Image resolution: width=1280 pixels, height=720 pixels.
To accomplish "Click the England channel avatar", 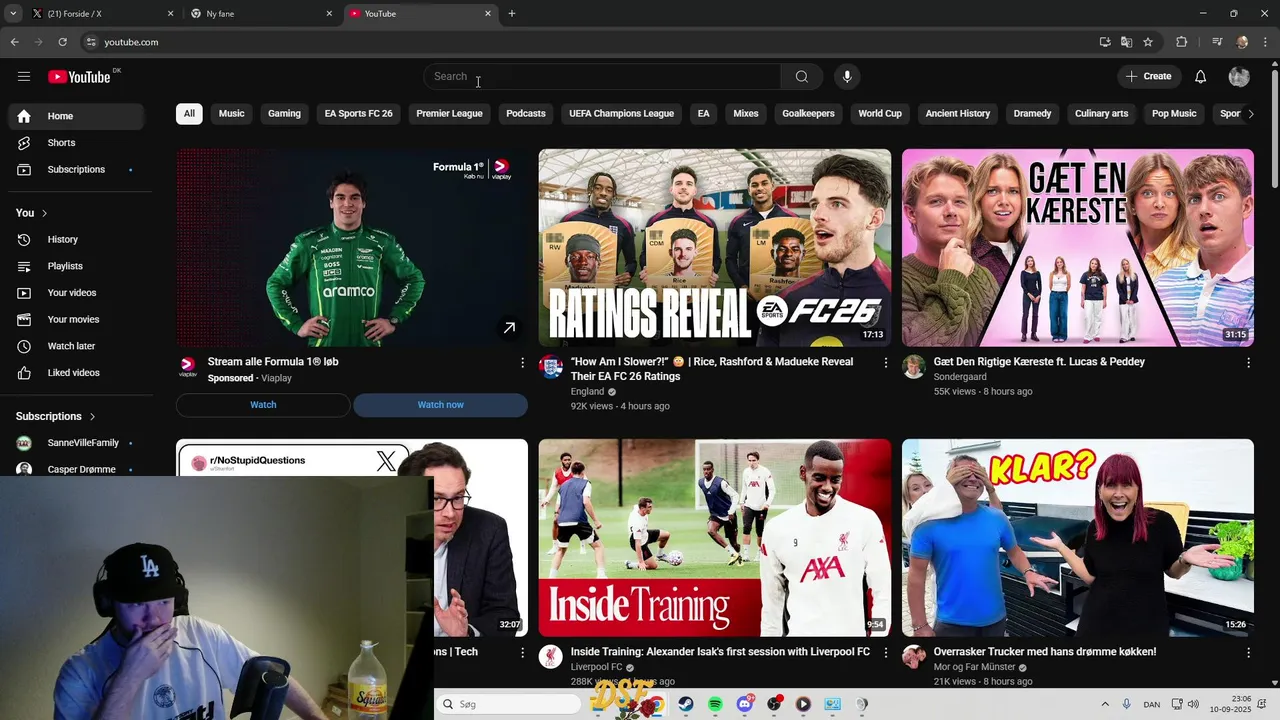I will tap(551, 367).
